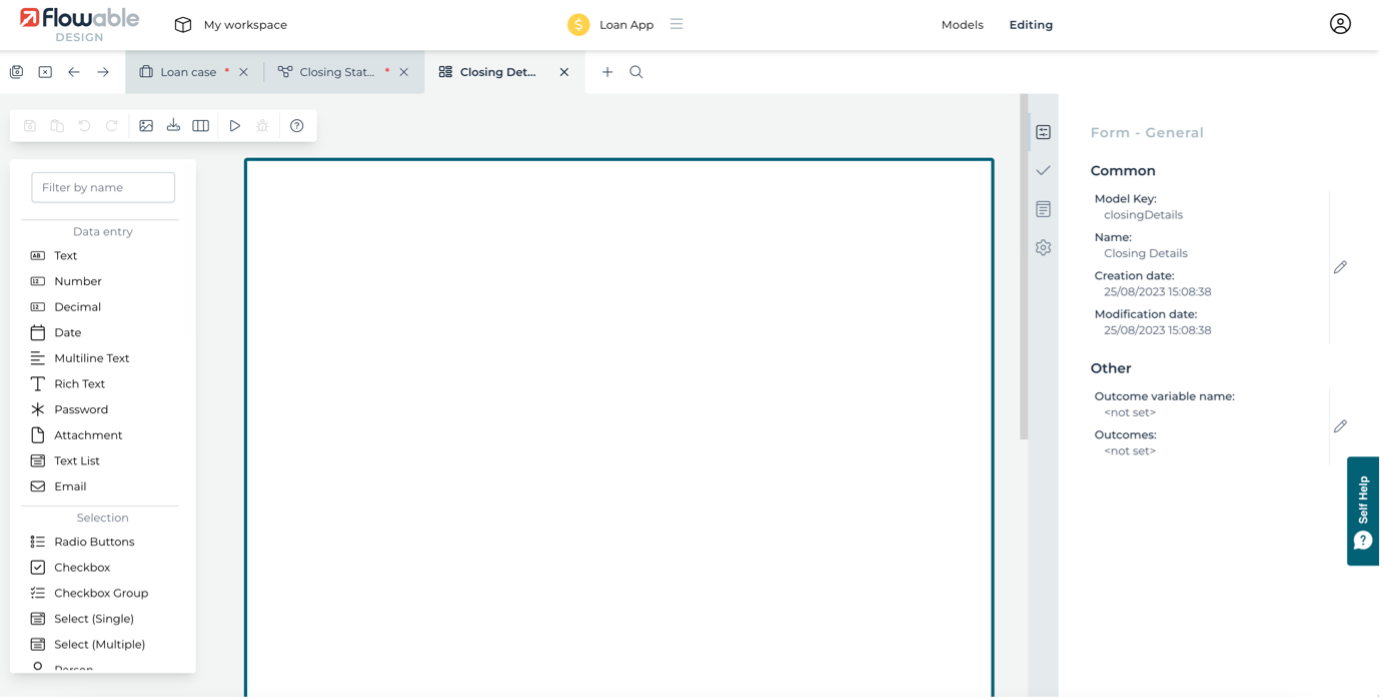Go to Models in top navigation
This screenshot has width=1384, height=699.
point(962,25)
